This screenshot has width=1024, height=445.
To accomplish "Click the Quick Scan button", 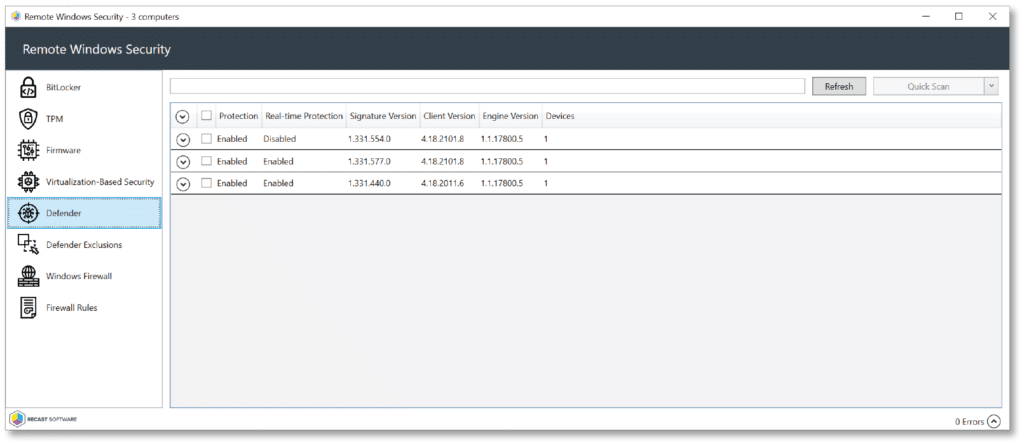I will point(929,86).
